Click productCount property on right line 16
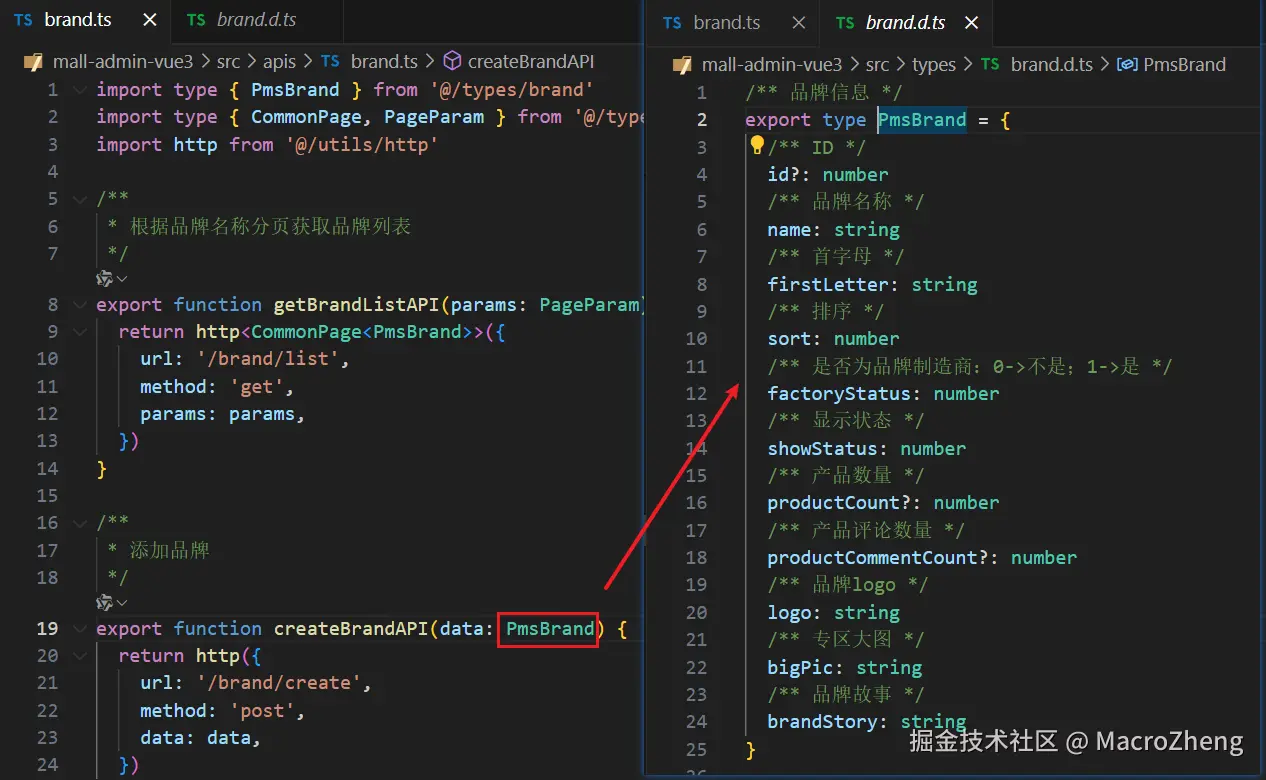Viewport: 1266px width, 780px height. pos(833,502)
